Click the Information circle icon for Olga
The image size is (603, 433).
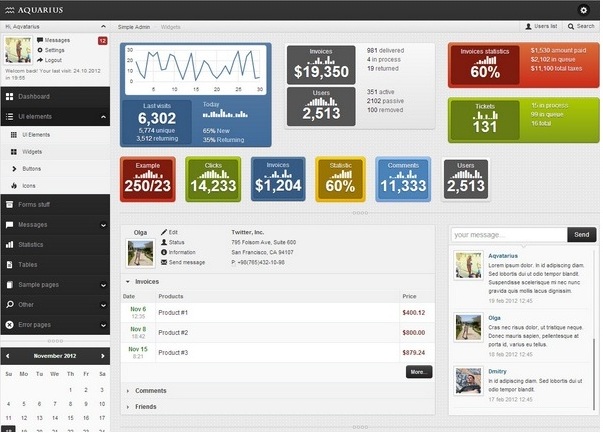pos(164,252)
